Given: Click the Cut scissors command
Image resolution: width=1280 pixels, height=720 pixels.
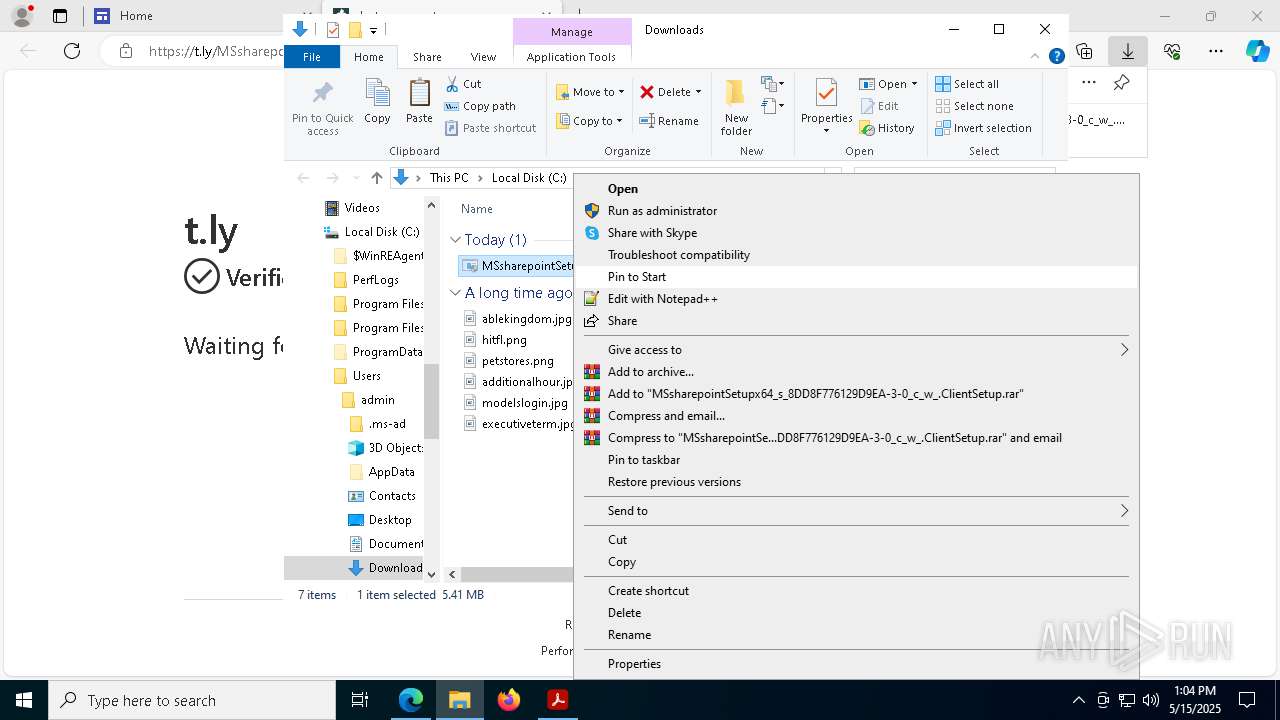Looking at the screenshot, I should pyautogui.click(x=463, y=84).
